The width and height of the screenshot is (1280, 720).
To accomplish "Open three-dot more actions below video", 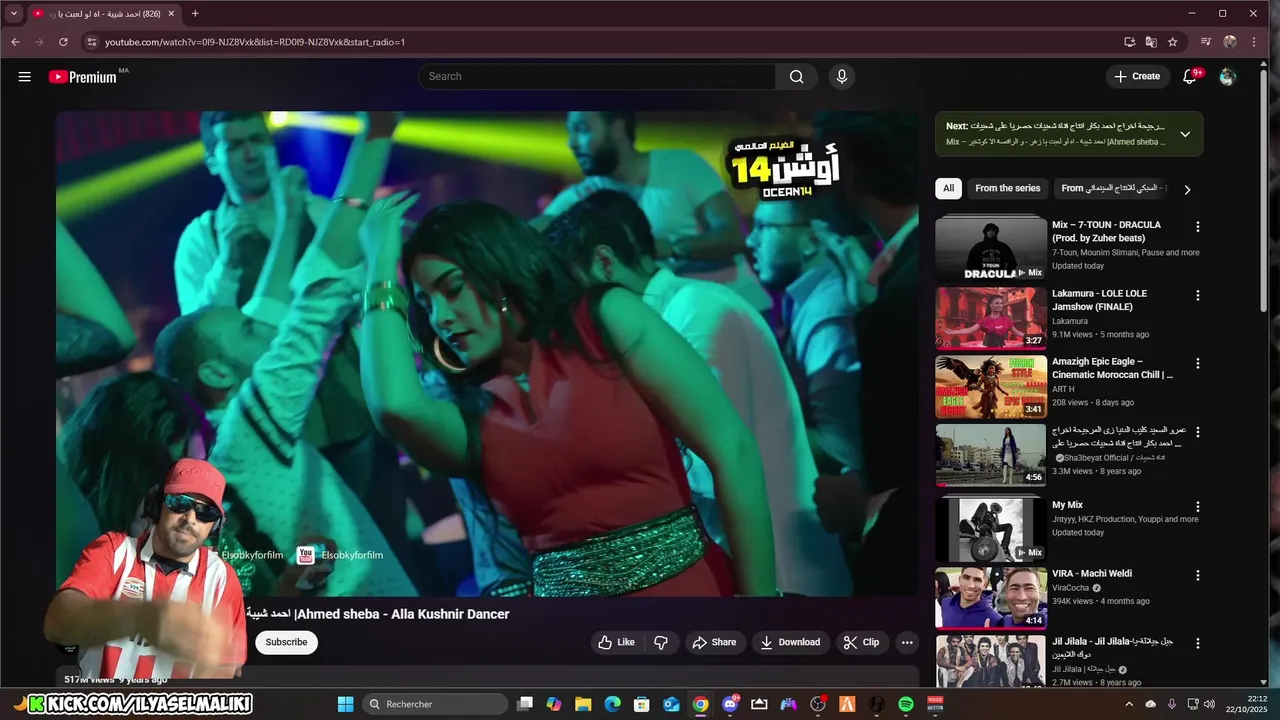I will point(907,642).
